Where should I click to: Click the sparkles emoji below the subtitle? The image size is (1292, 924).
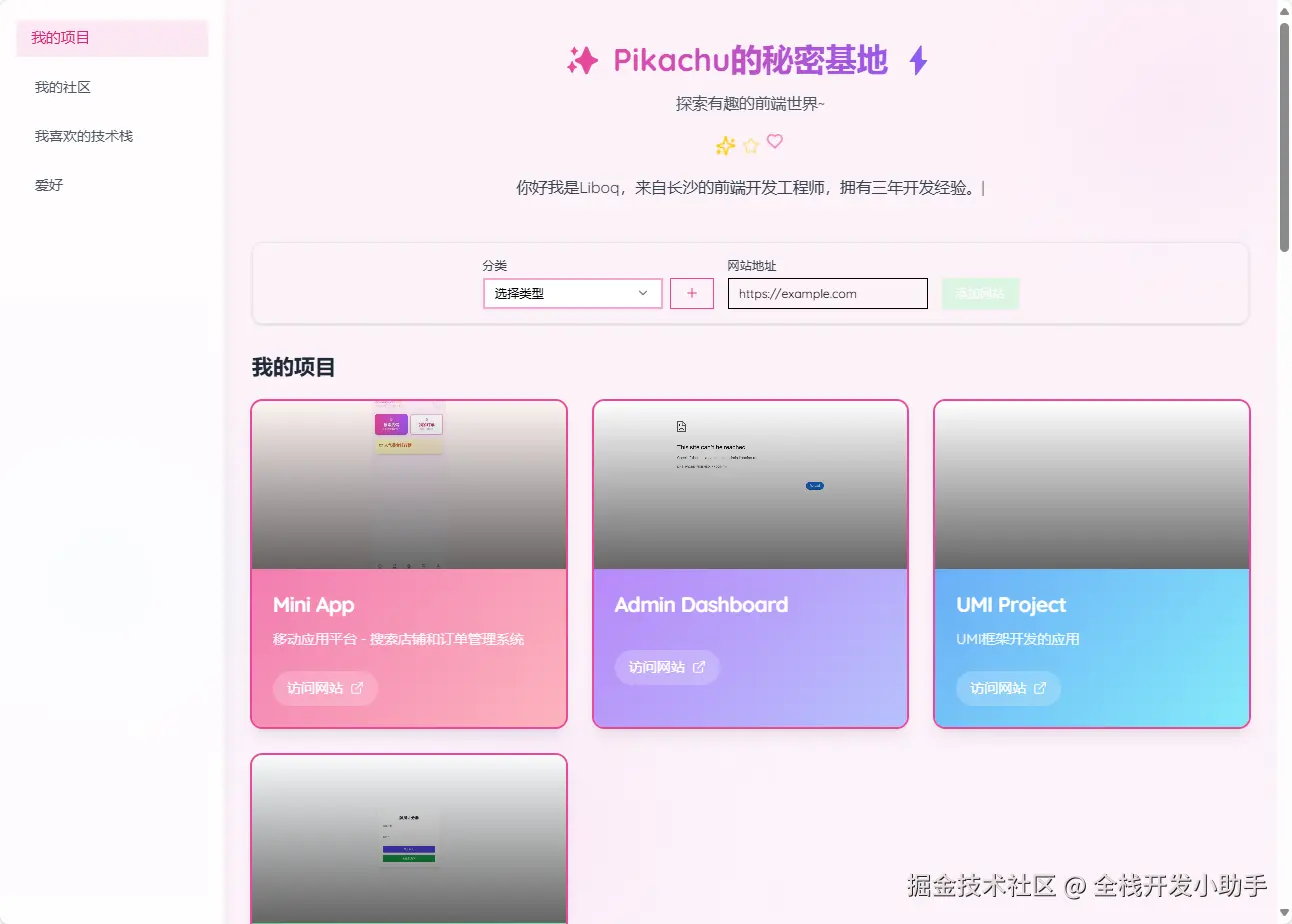click(x=725, y=145)
